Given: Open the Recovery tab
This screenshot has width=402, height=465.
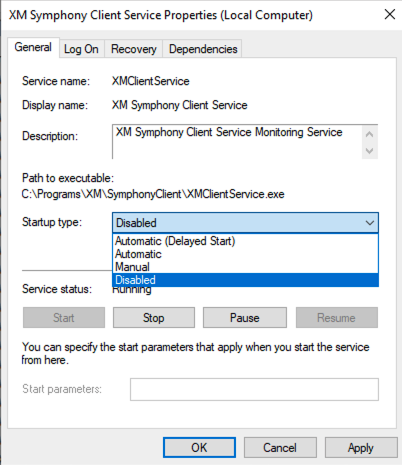Looking at the screenshot, I should [134, 49].
